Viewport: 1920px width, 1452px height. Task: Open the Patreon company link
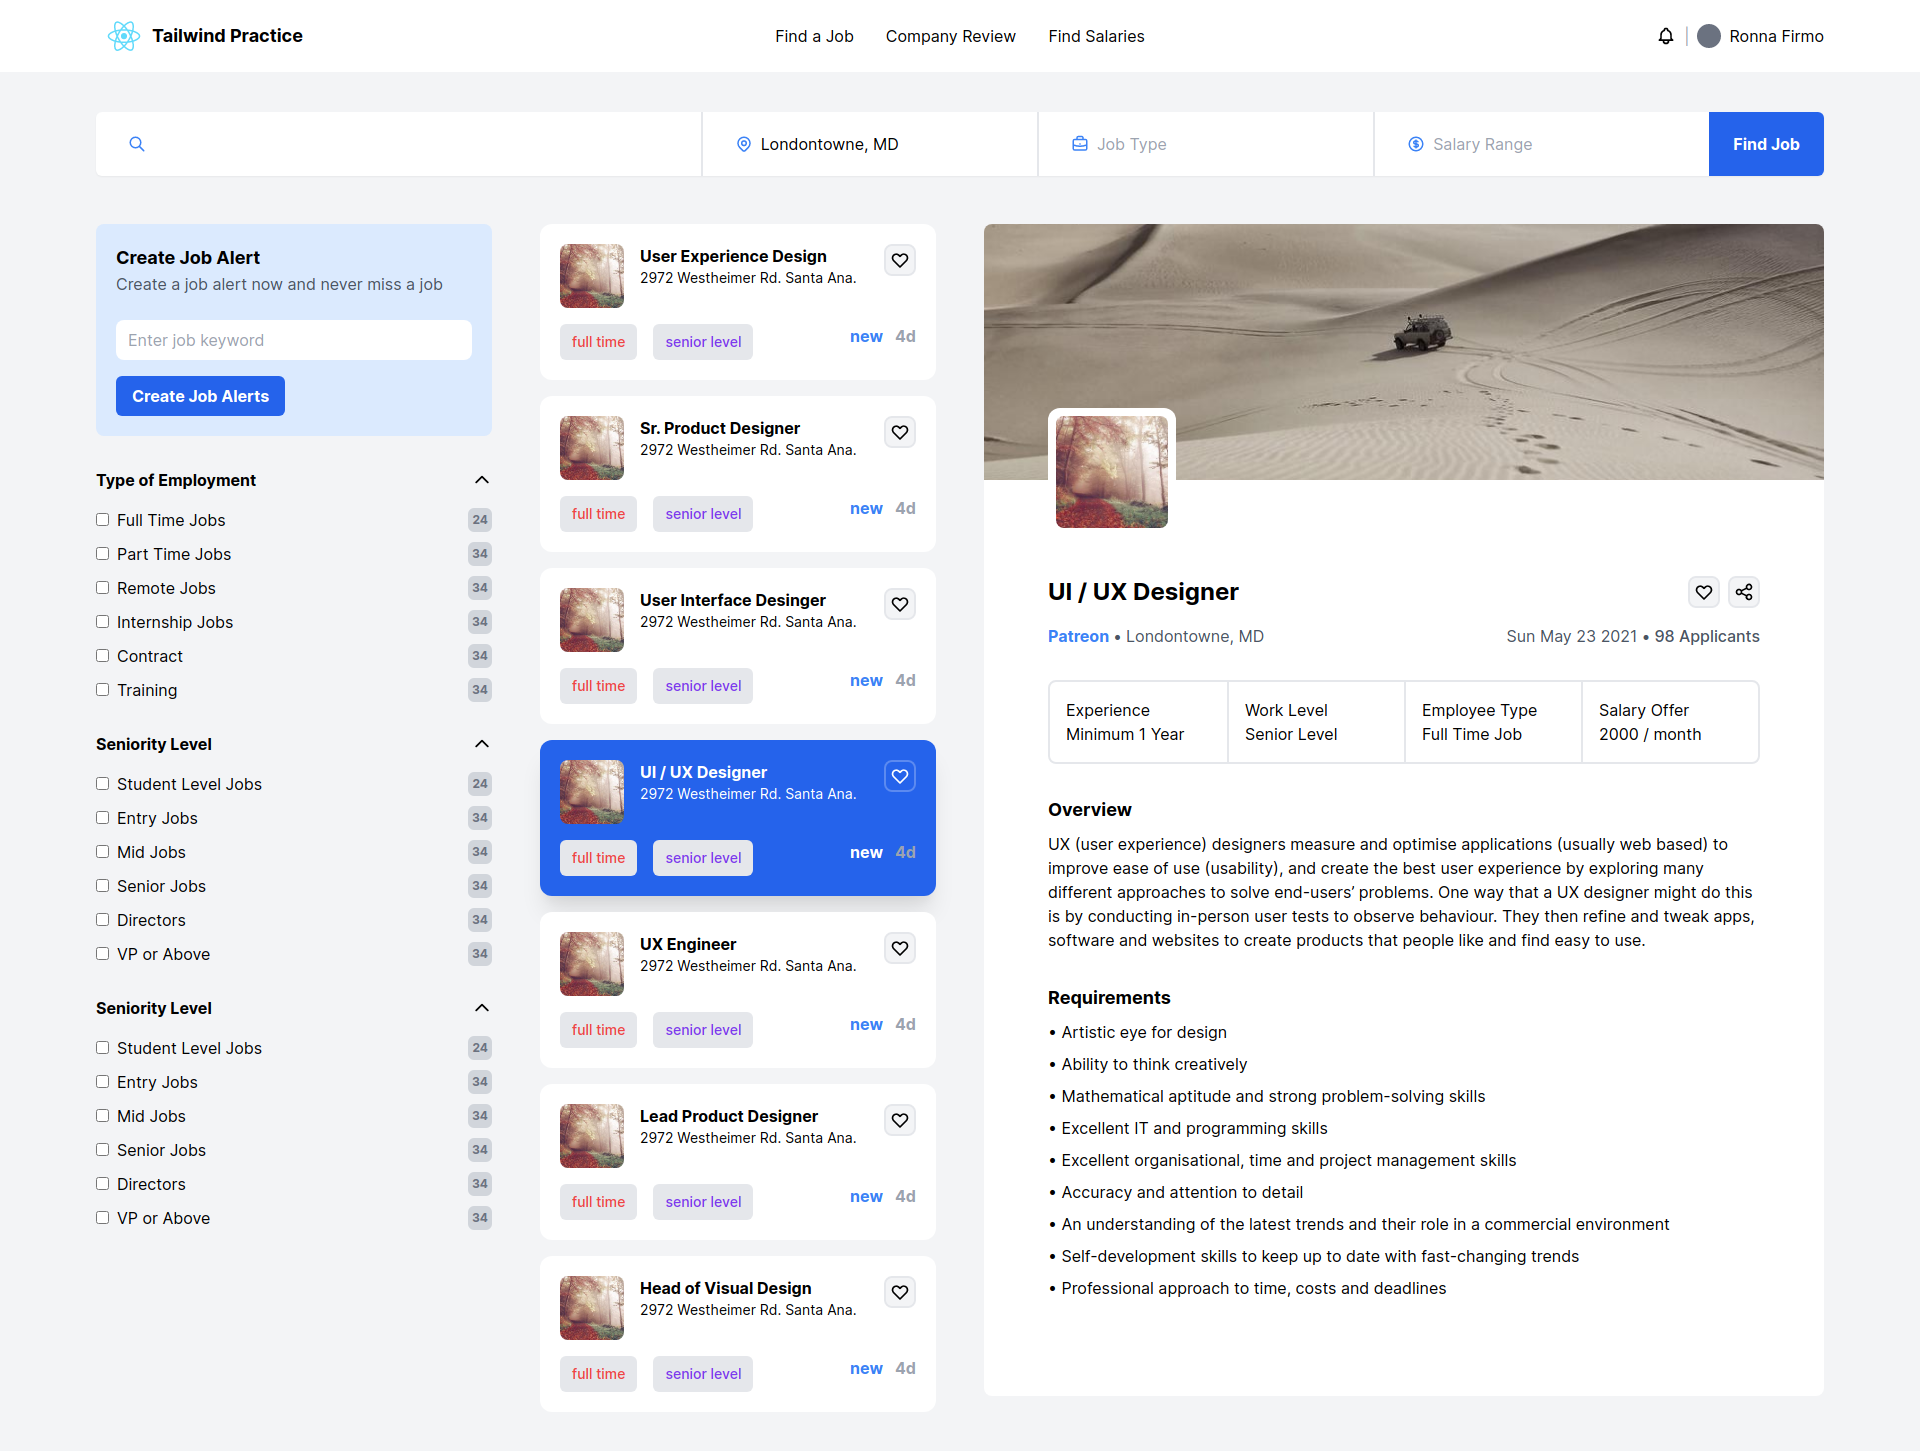(1078, 636)
